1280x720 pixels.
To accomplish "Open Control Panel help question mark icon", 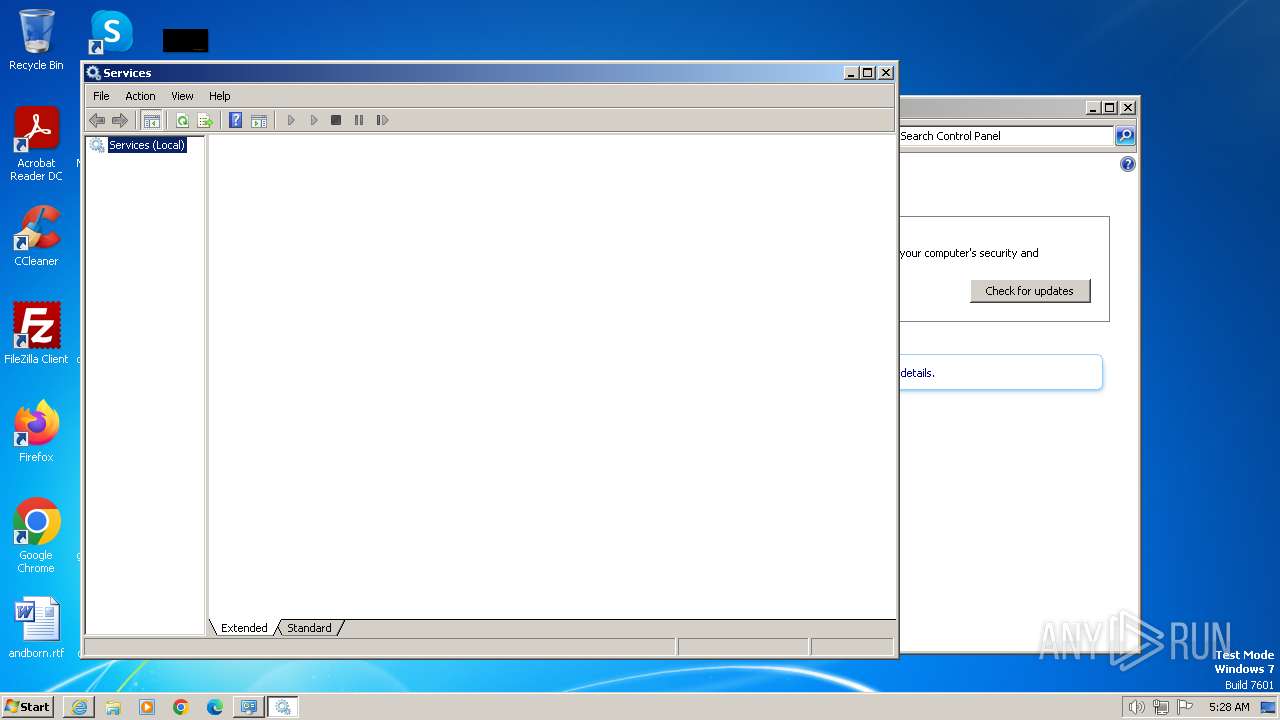I will tap(1128, 164).
